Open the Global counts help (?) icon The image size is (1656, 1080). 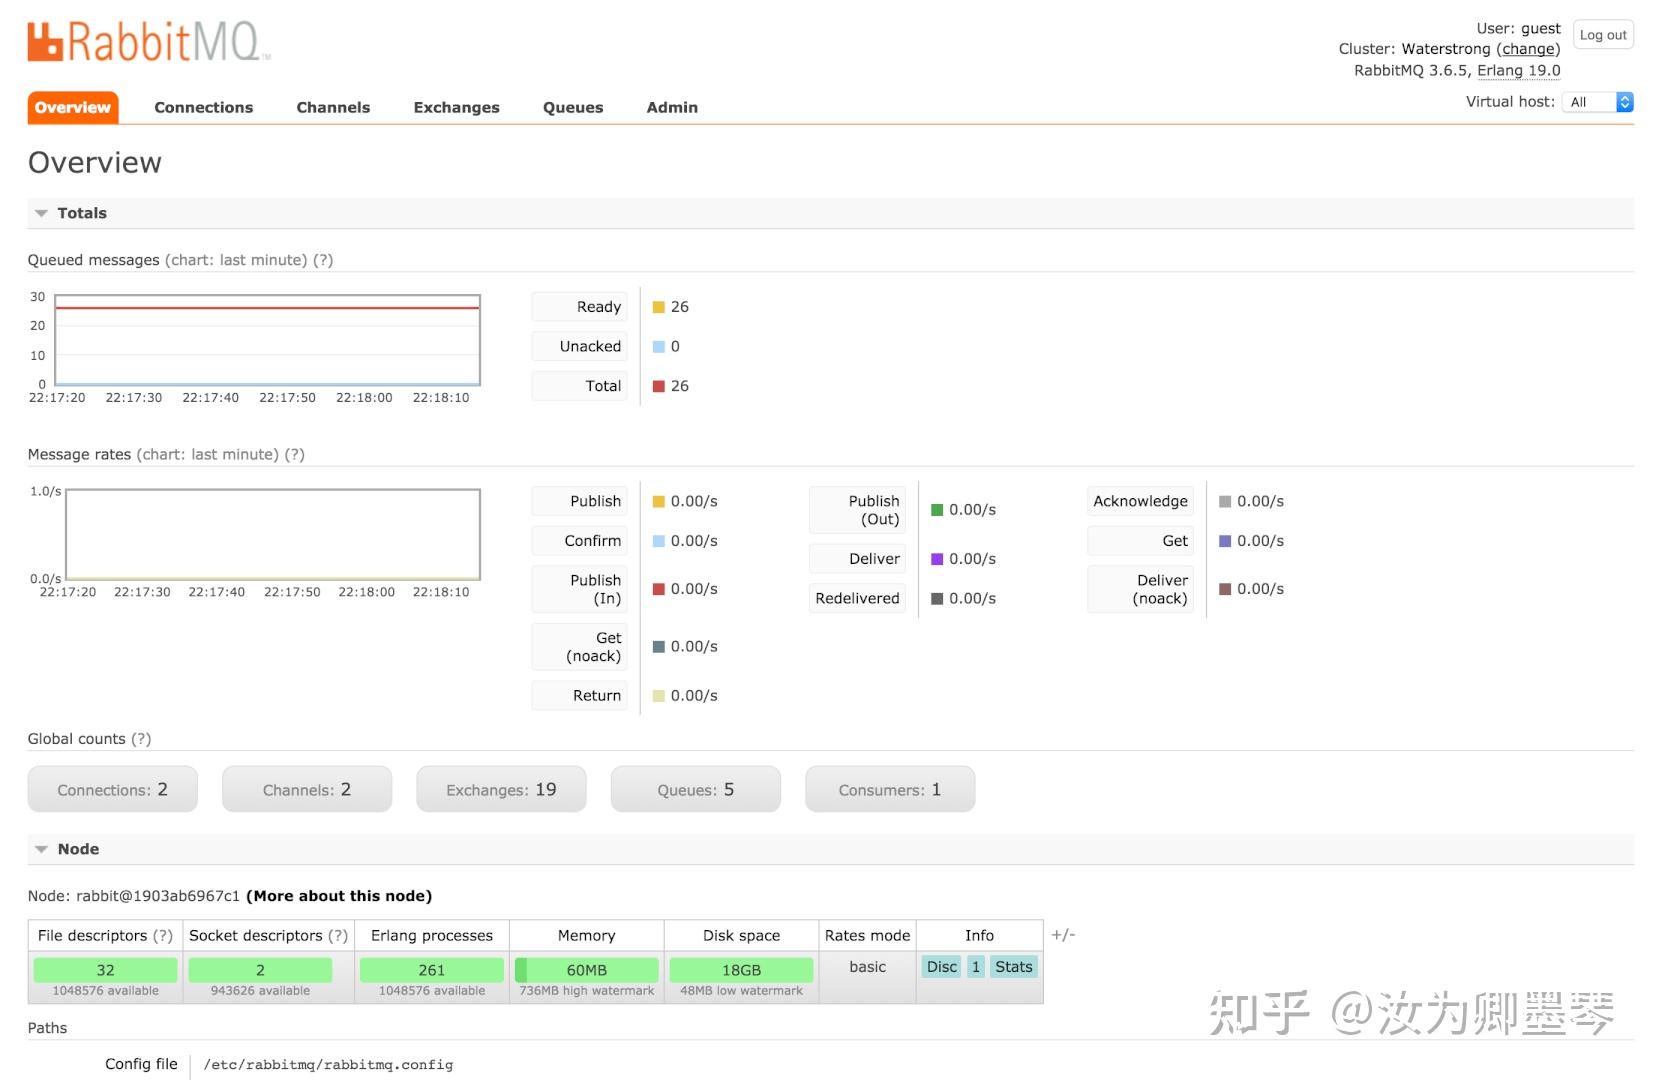click(143, 739)
